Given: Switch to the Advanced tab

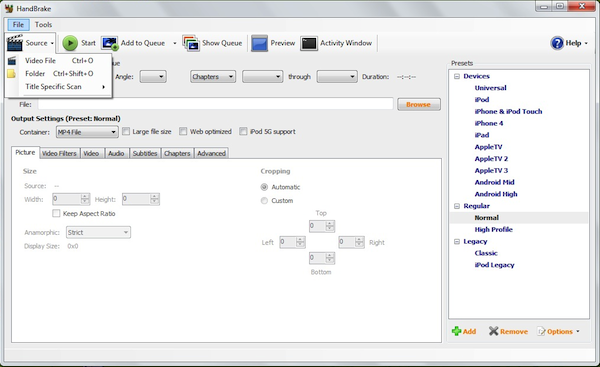Looking at the screenshot, I should click(x=211, y=153).
